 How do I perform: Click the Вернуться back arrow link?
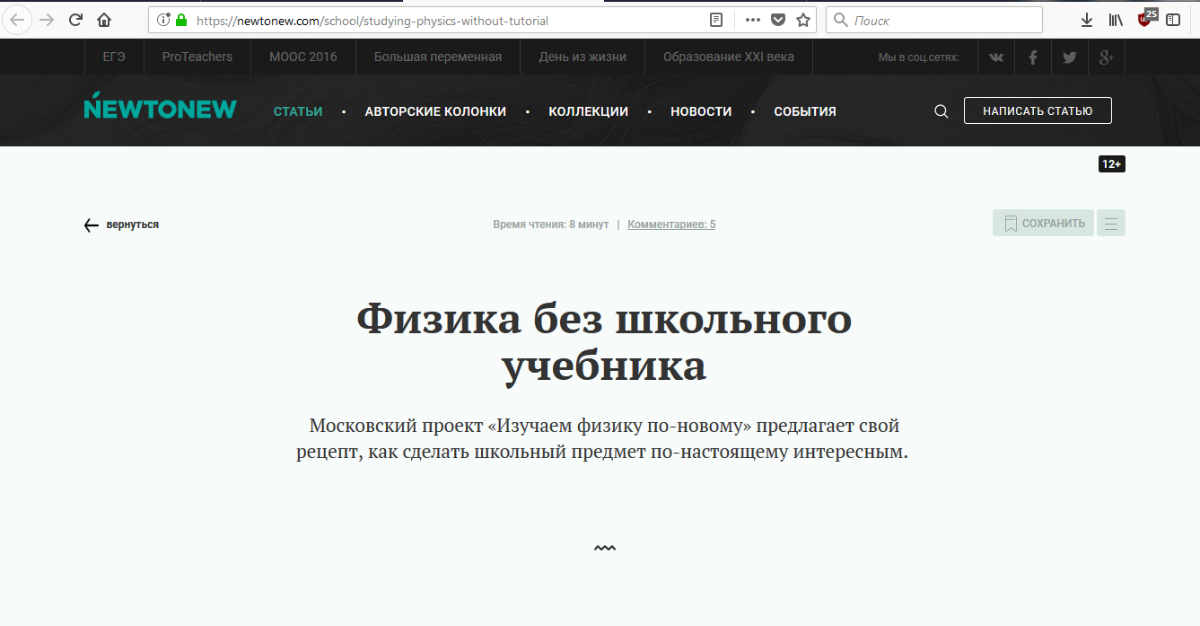(121, 225)
